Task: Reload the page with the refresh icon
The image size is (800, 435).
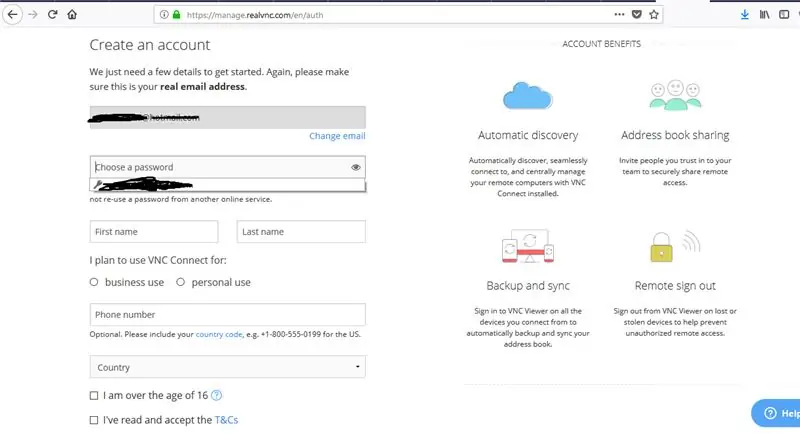Action: pyautogui.click(x=52, y=14)
